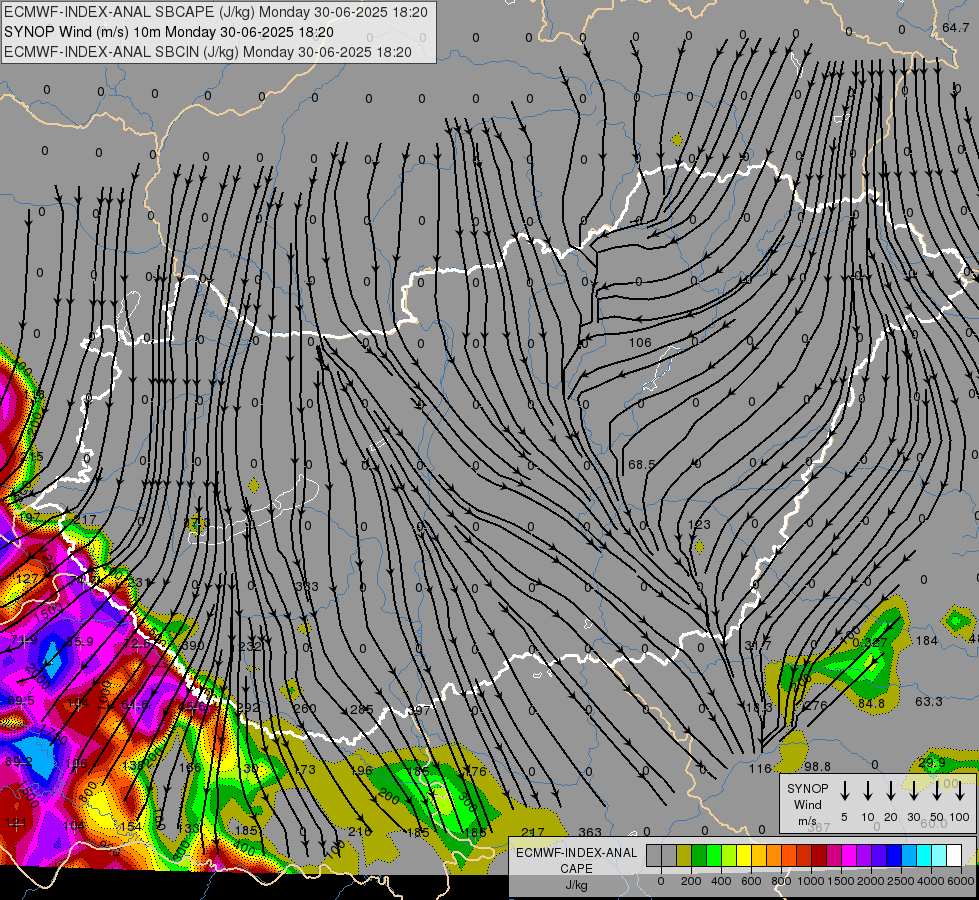Select the white 6000 J/kg legend swatch
This screenshot has width=979, height=900.
[954, 856]
